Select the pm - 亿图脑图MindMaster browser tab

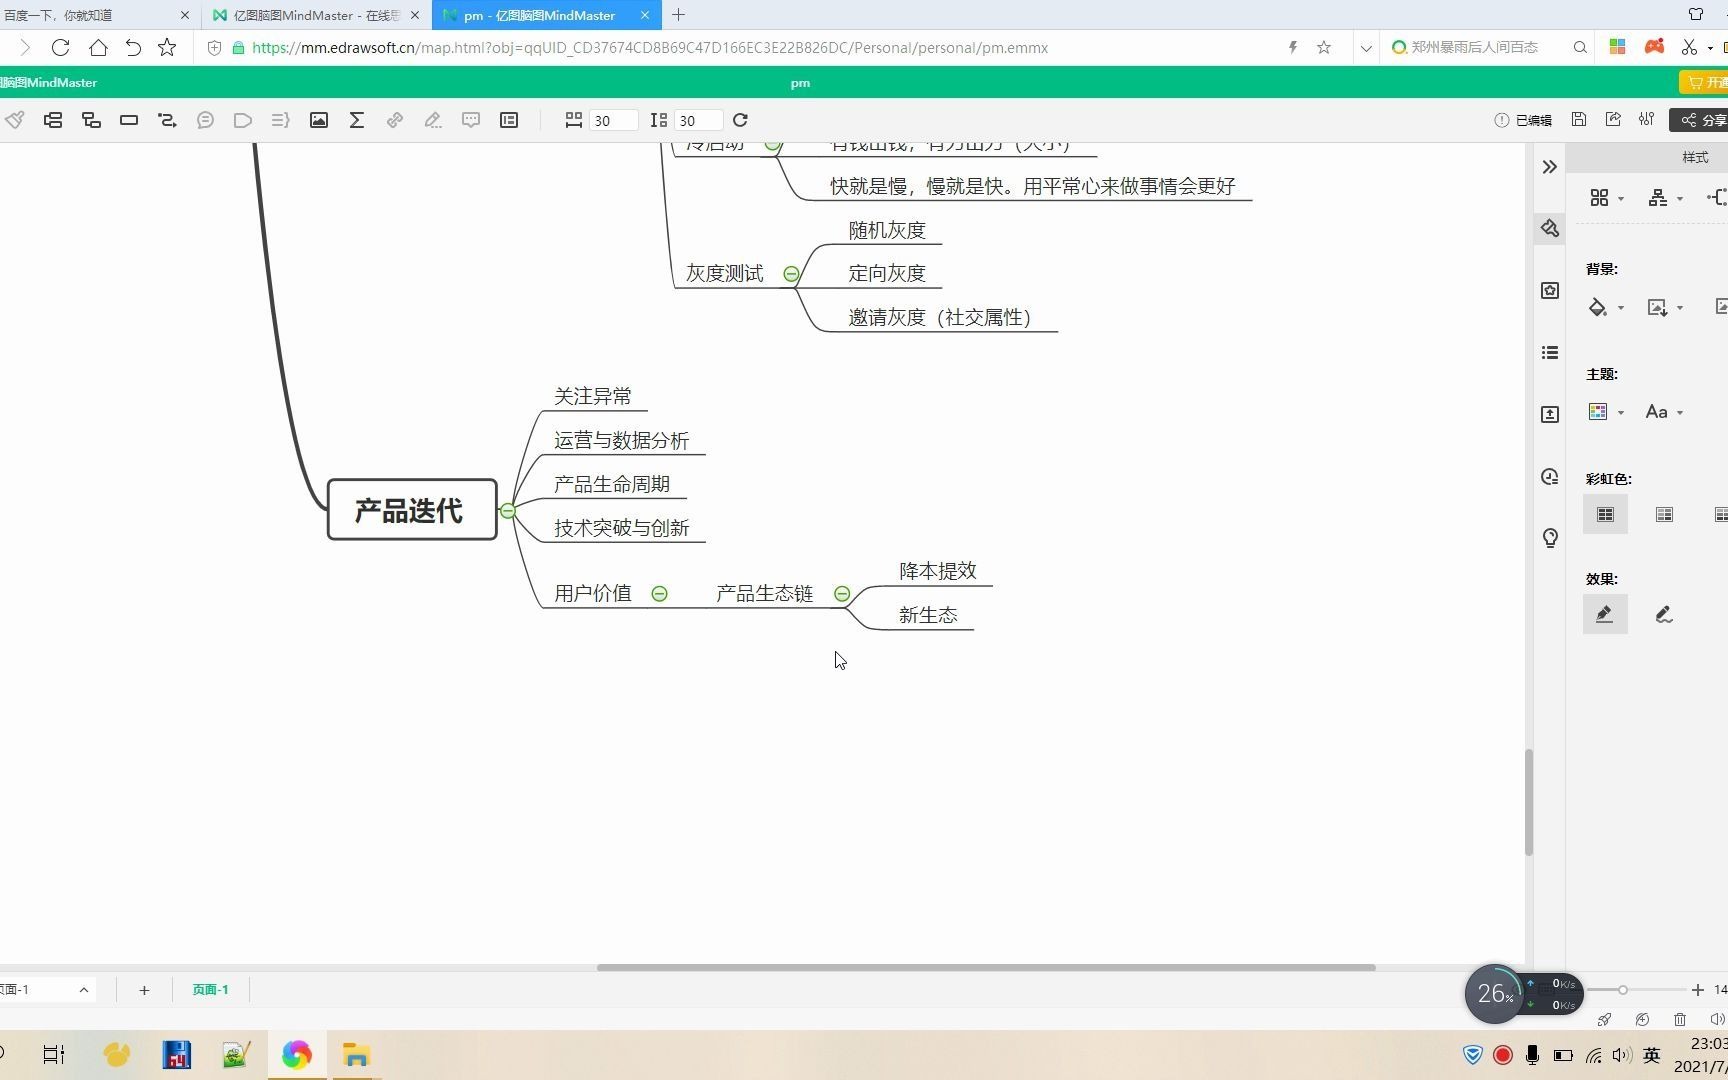pyautogui.click(x=546, y=15)
